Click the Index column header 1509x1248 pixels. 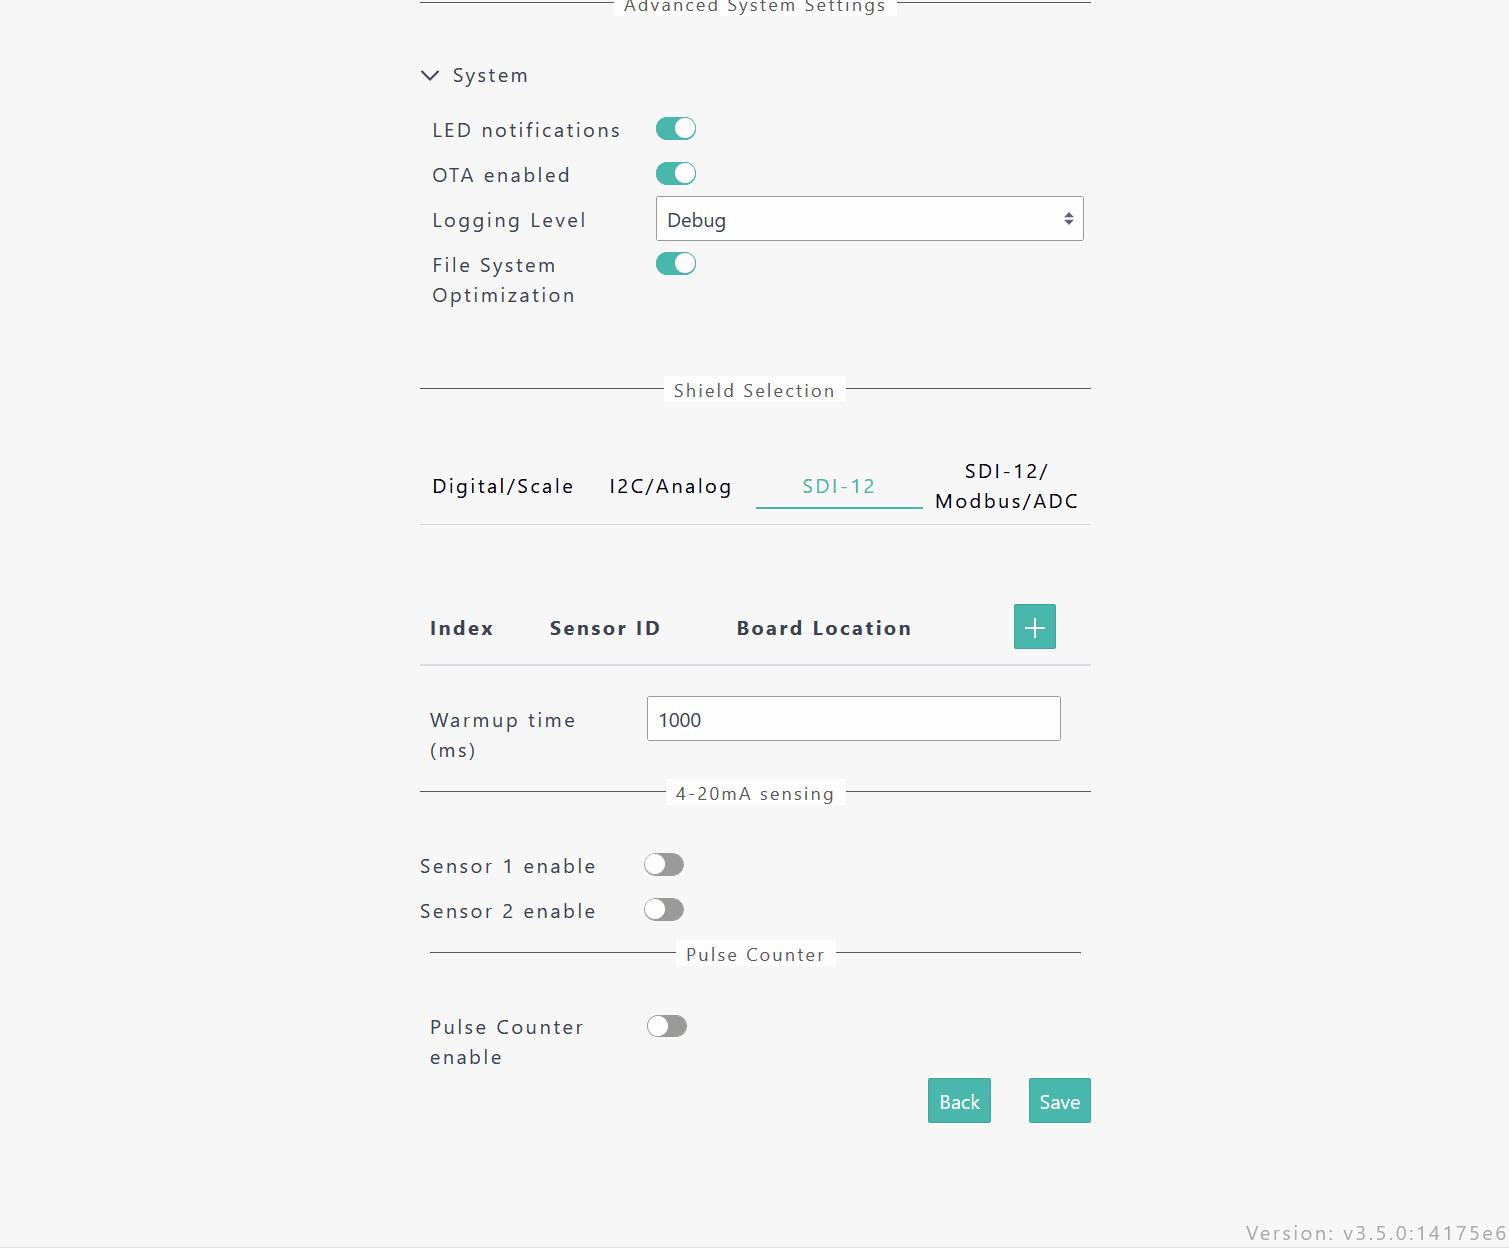click(461, 629)
